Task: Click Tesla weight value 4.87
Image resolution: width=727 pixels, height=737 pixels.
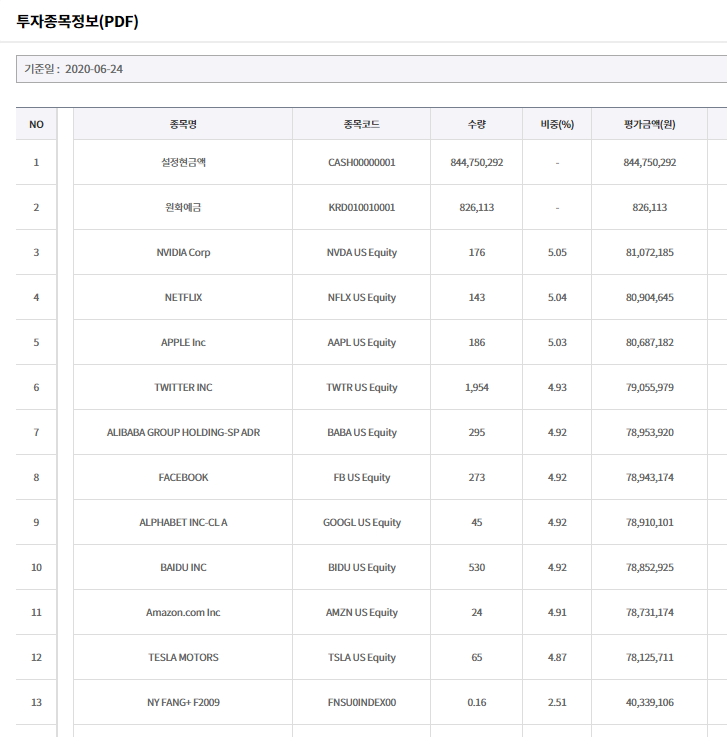Action: tap(557, 658)
